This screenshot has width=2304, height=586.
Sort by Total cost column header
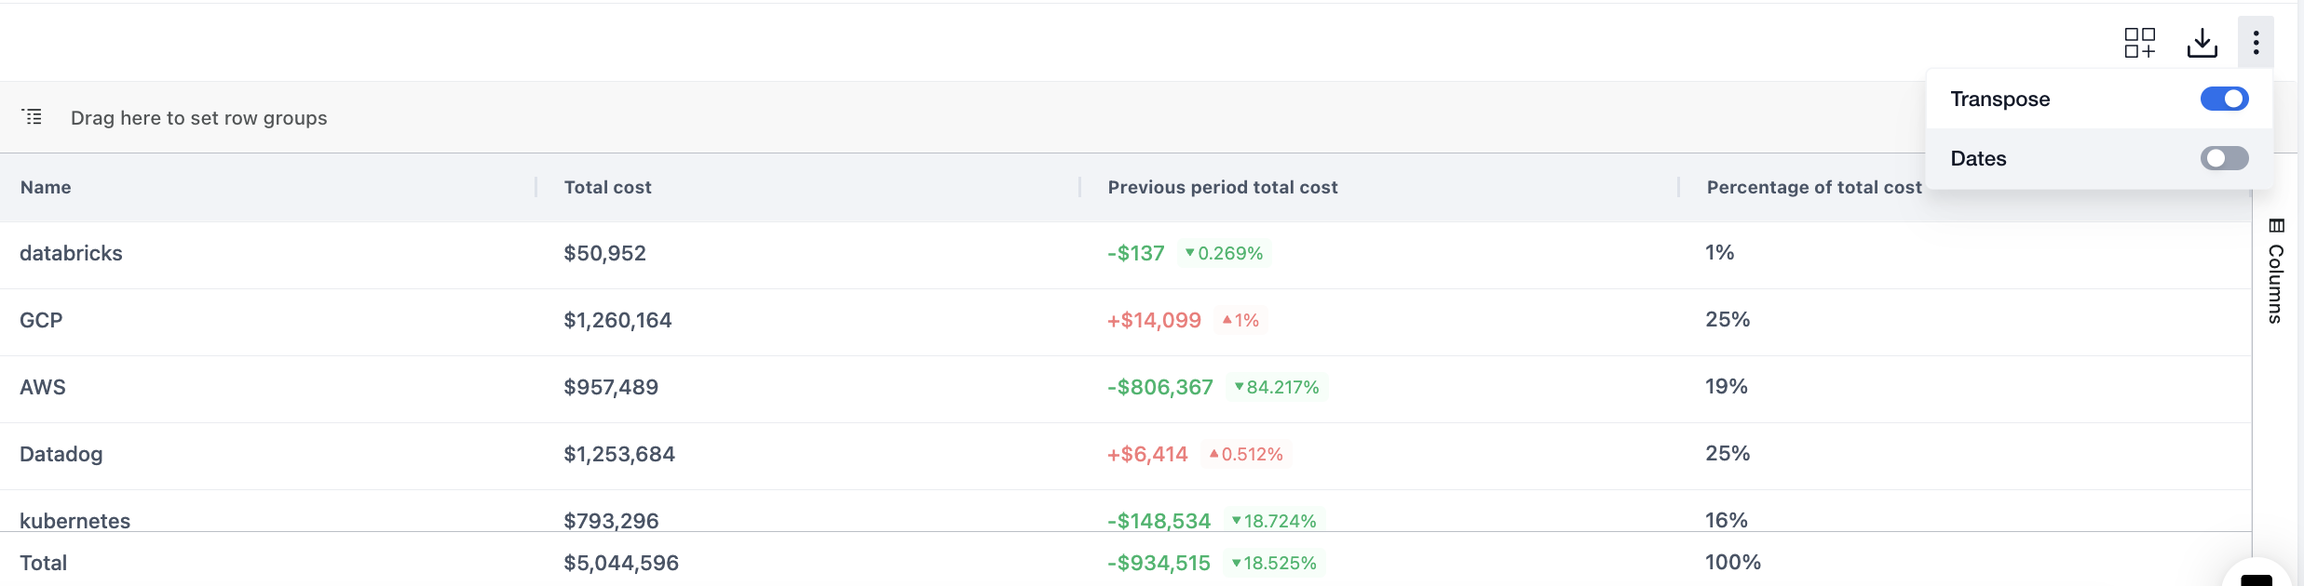(x=607, y=187)
